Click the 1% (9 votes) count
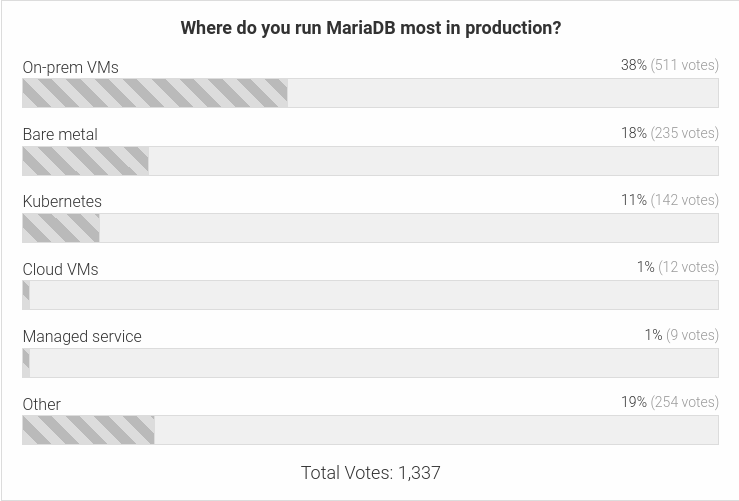The height and width of the screenshot is (501, 739). (681, 335)
